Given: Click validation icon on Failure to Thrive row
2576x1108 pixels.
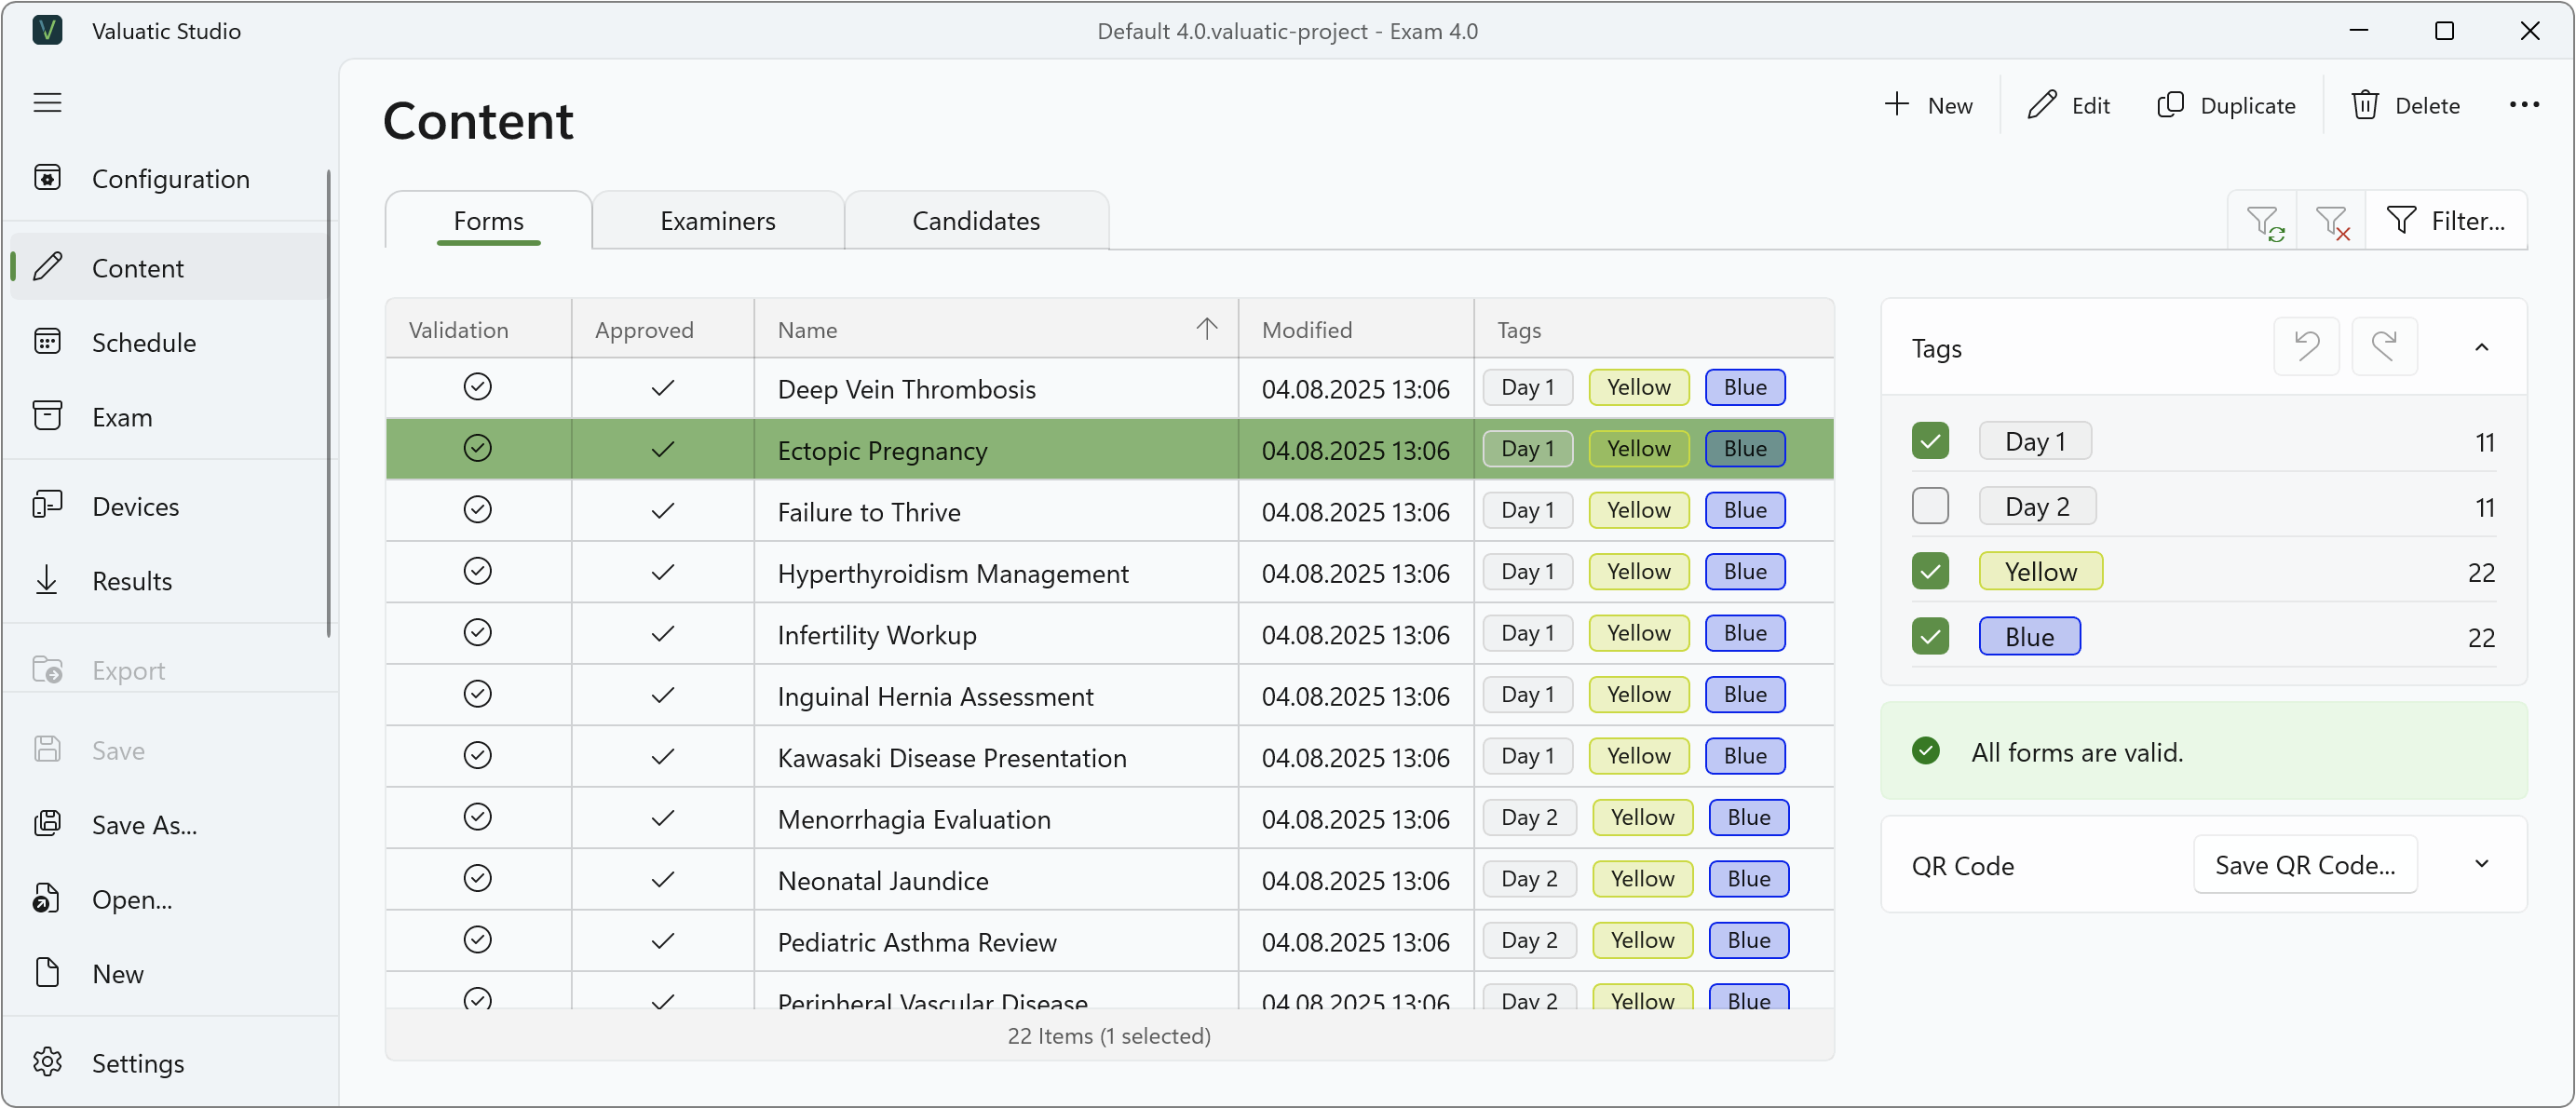Looking at the screenshot, I should pyautogui.click(x=478, y=509).
